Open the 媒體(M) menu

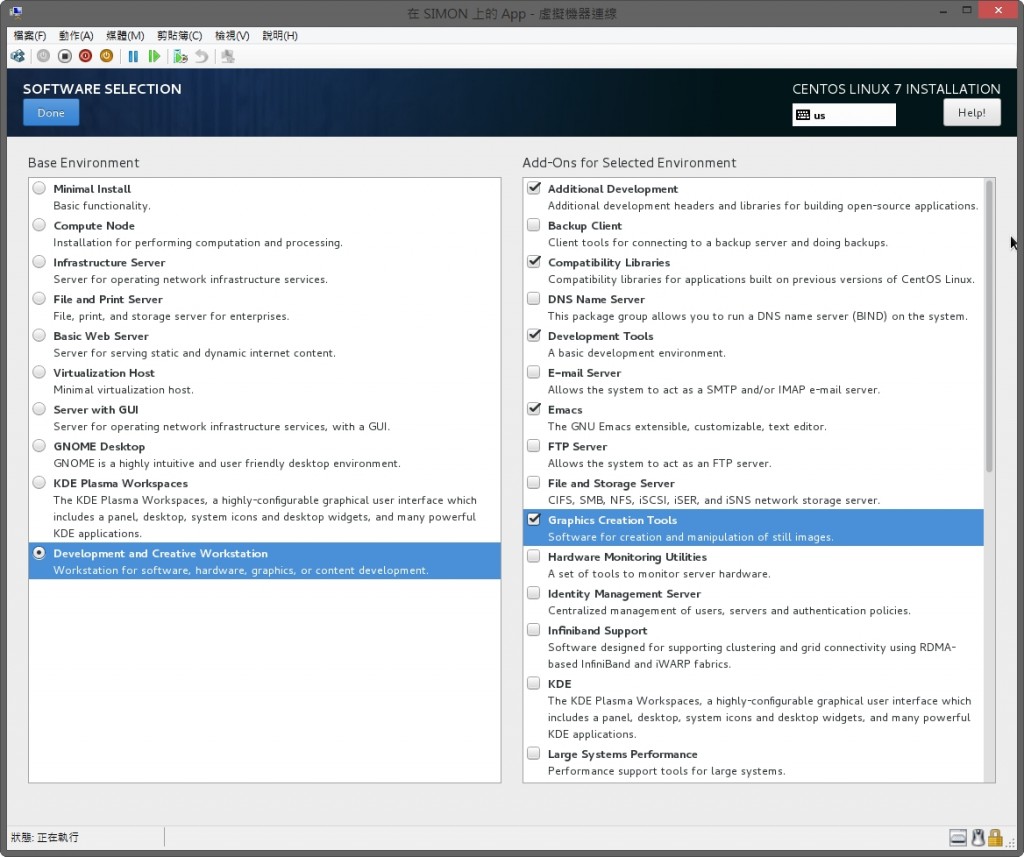click(x=125, y=35)
